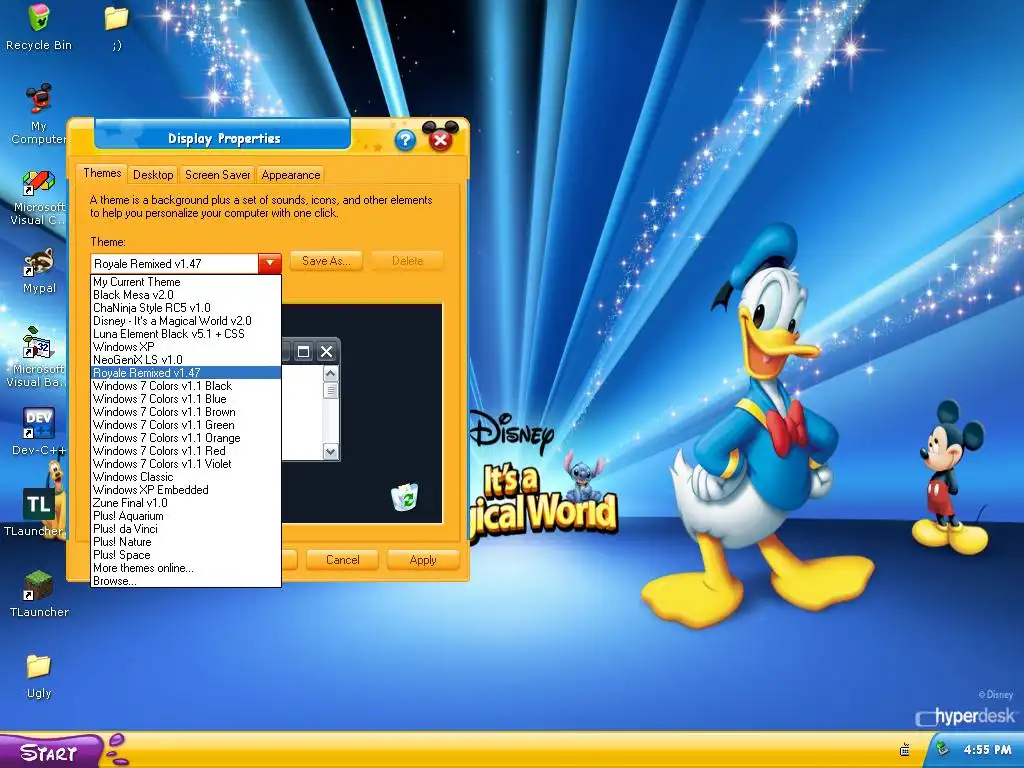
Task: Click the Delete button
Action: pyautogui.click(x=408, y=261)
